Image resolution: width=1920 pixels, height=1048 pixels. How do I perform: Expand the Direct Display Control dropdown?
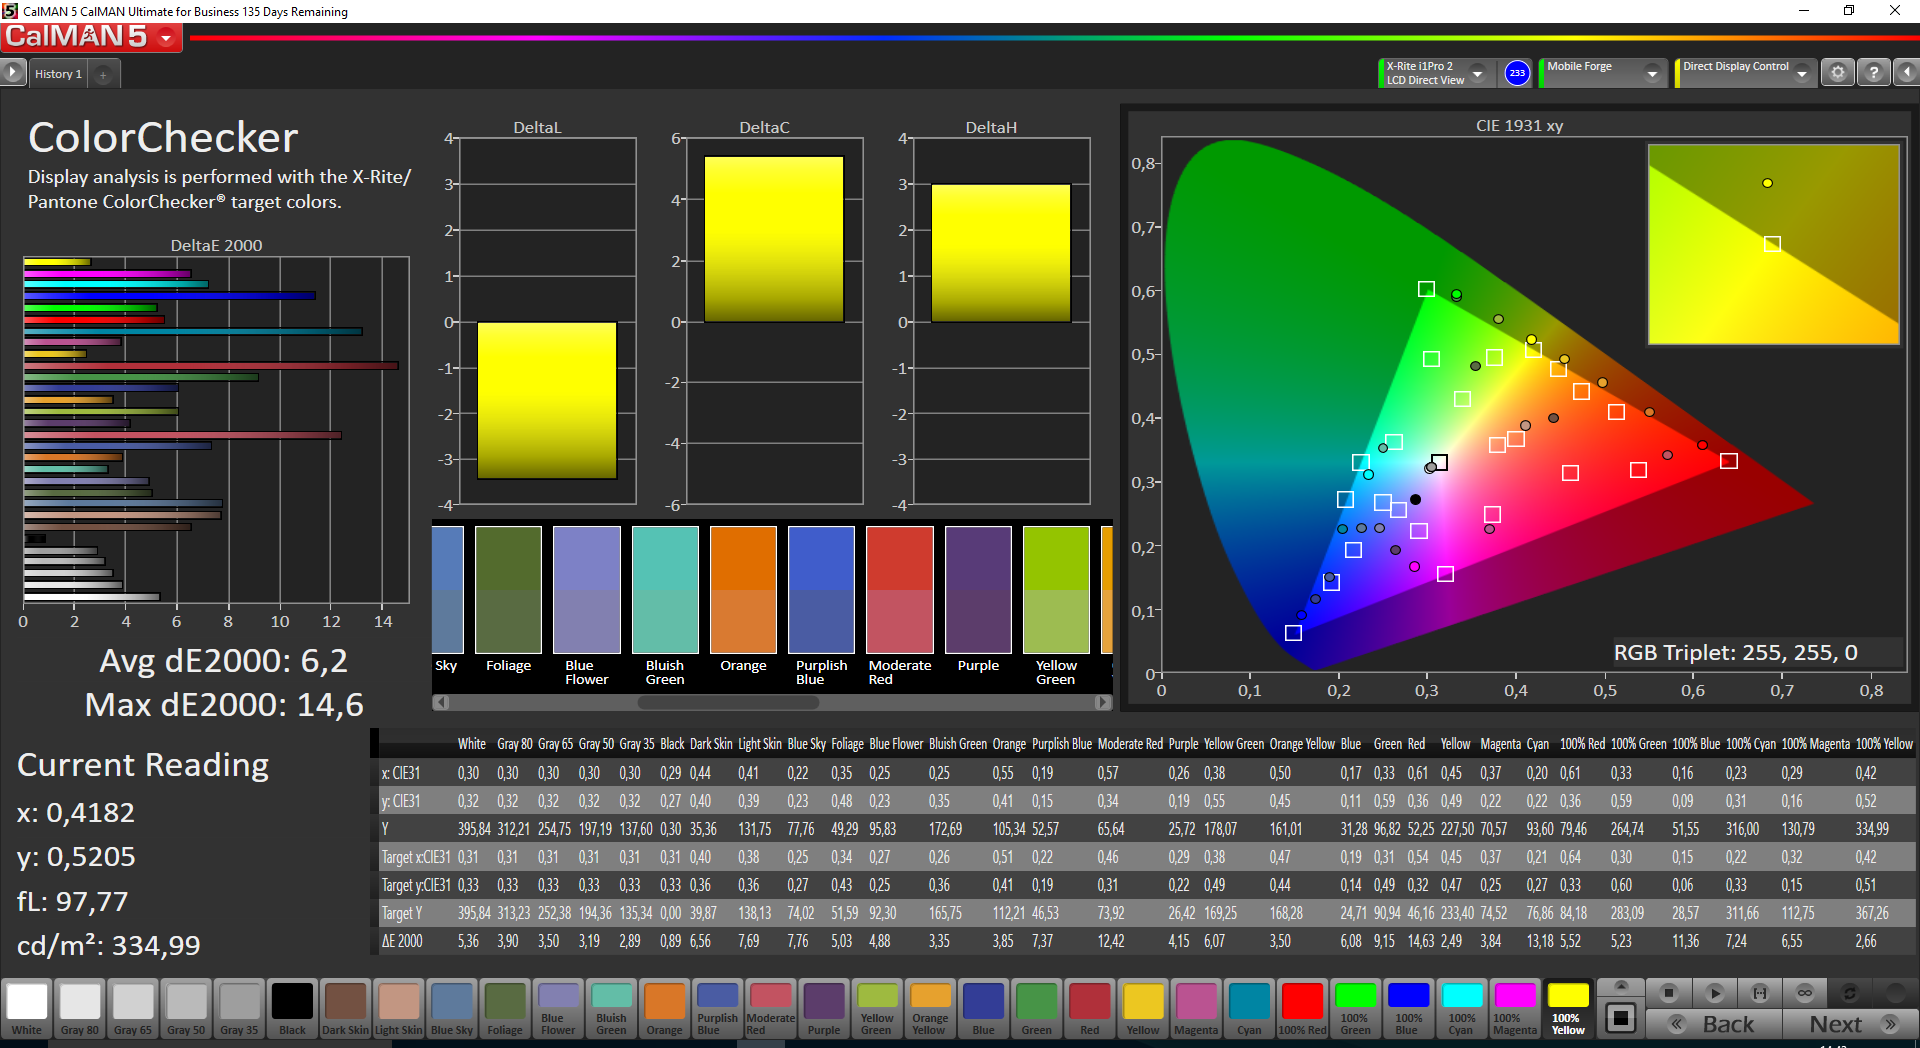click(x=1802, y=73)
